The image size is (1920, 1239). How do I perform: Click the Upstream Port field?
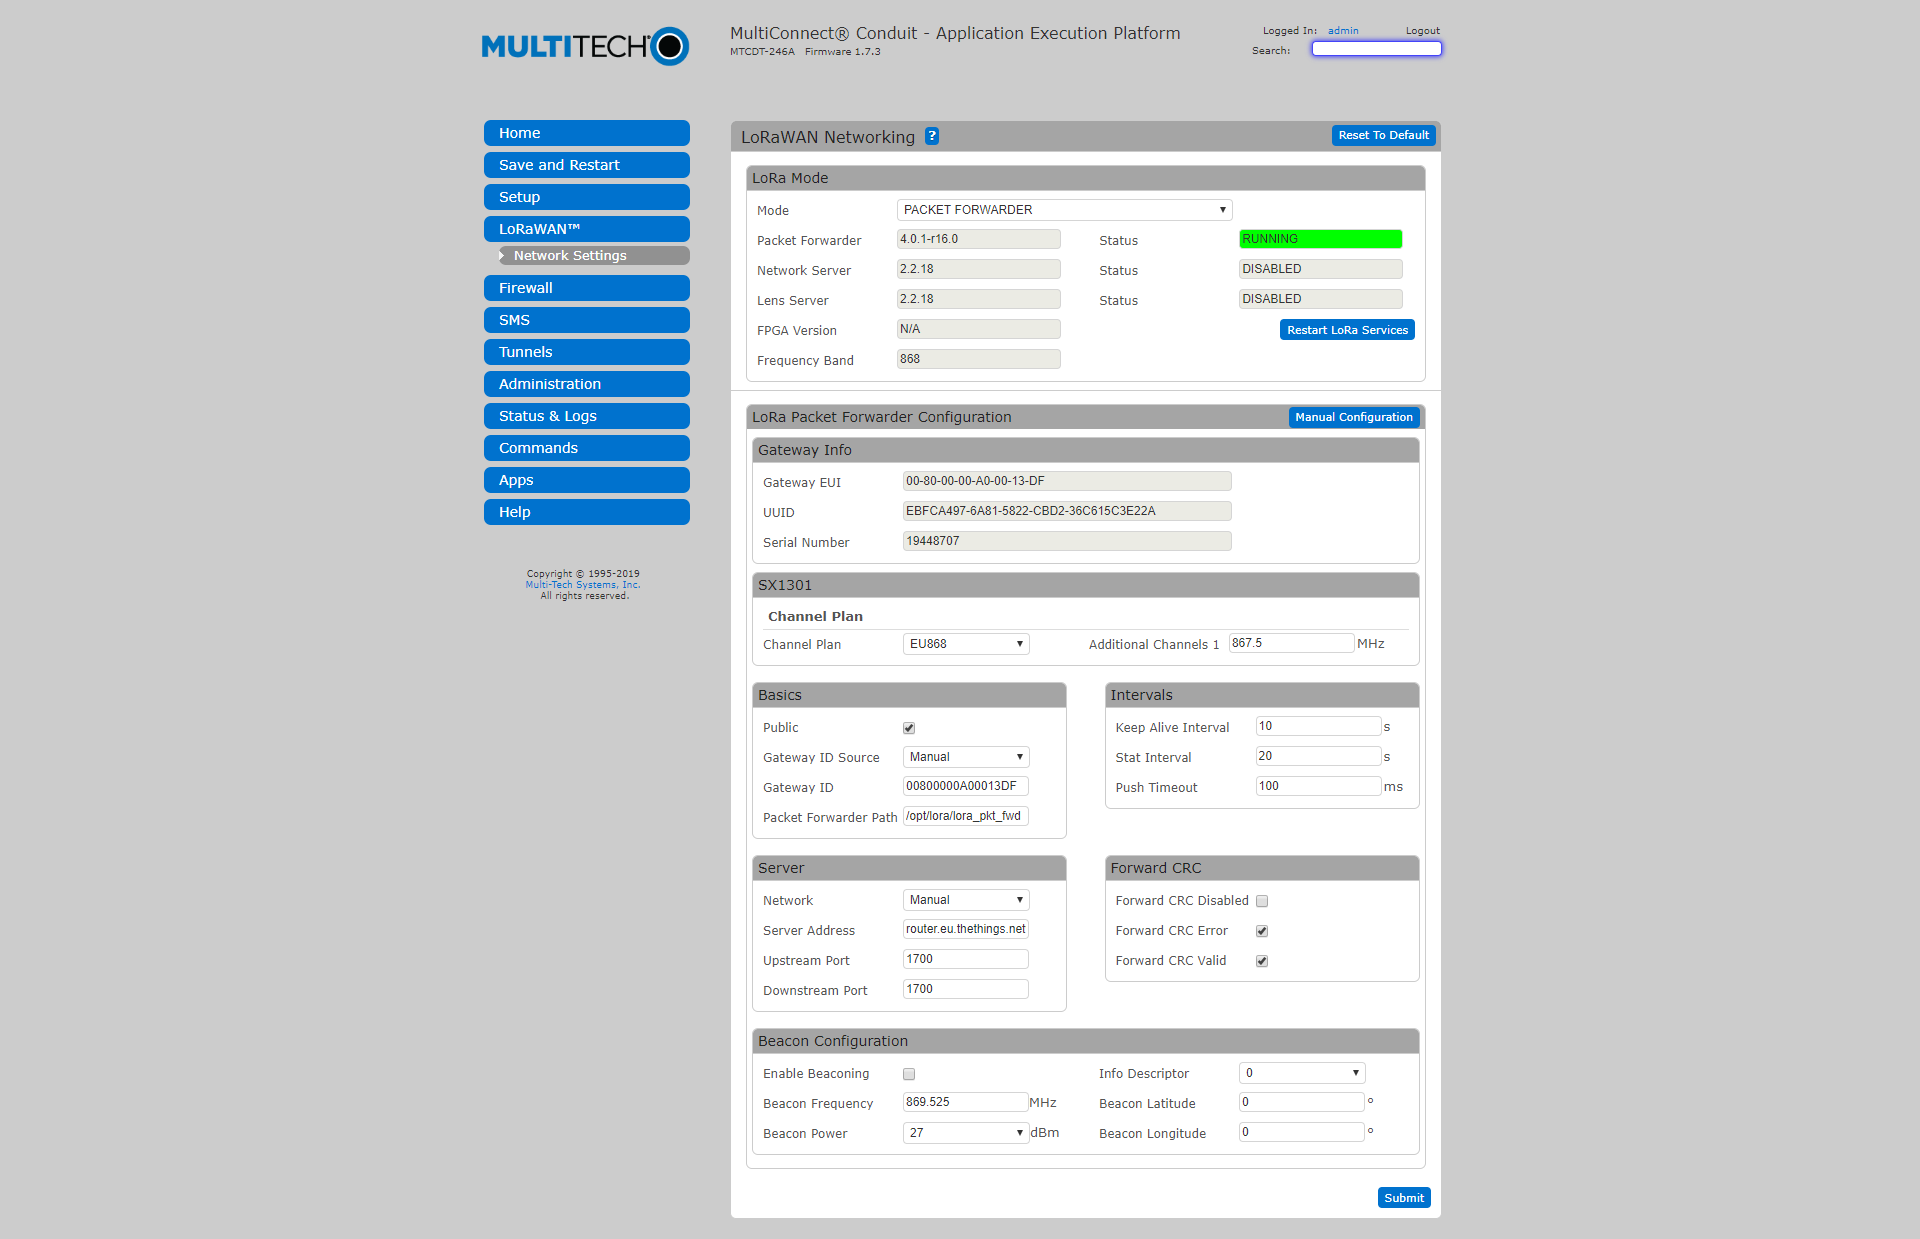point(966,959)
